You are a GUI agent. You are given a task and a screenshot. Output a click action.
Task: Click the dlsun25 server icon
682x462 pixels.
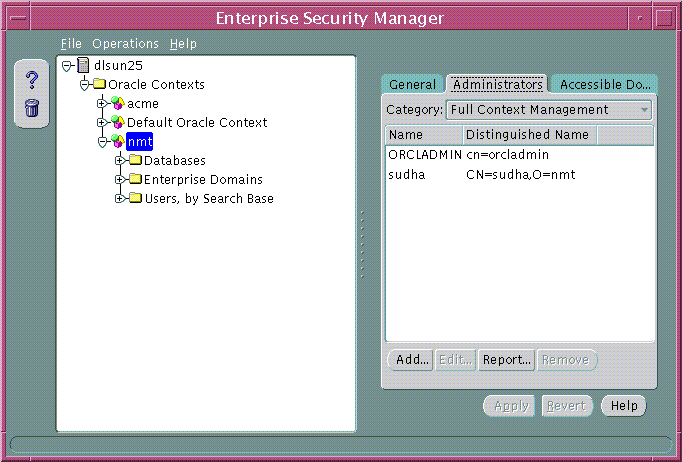pyautogui.click(x=83, y=66)
